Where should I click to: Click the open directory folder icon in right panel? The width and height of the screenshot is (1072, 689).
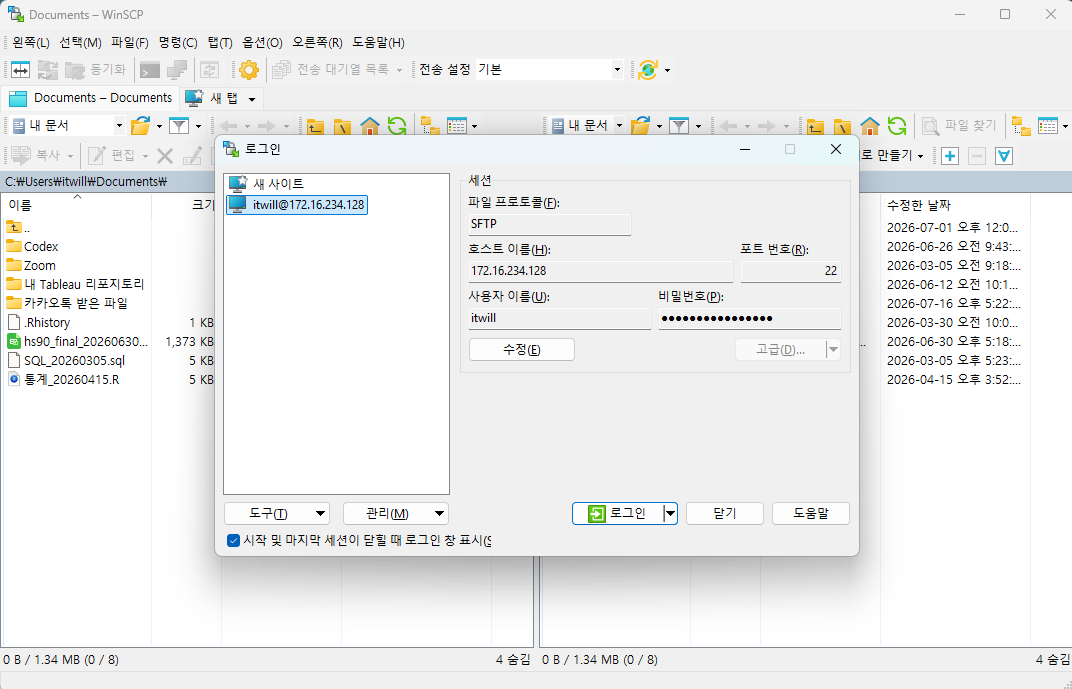click(641, 126)
